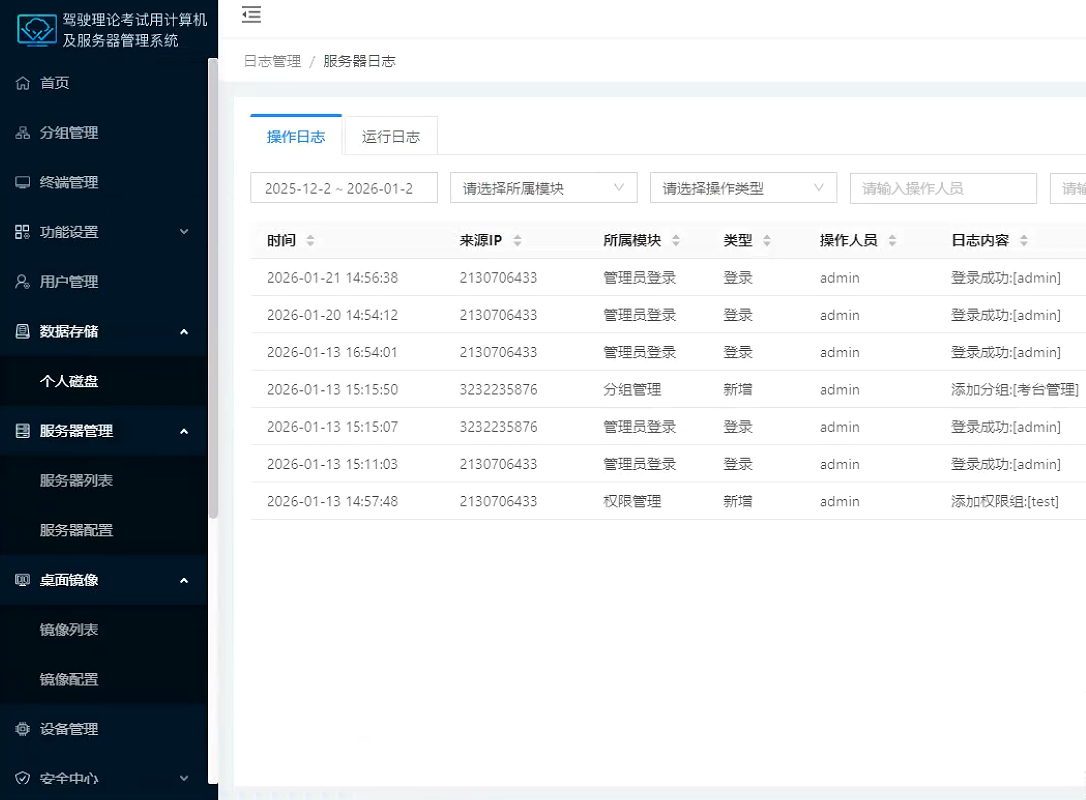Viewport: 1086px width, 800px height.
Task: Click the monitor icon beside 终端管理
Action: click(23, 183)
